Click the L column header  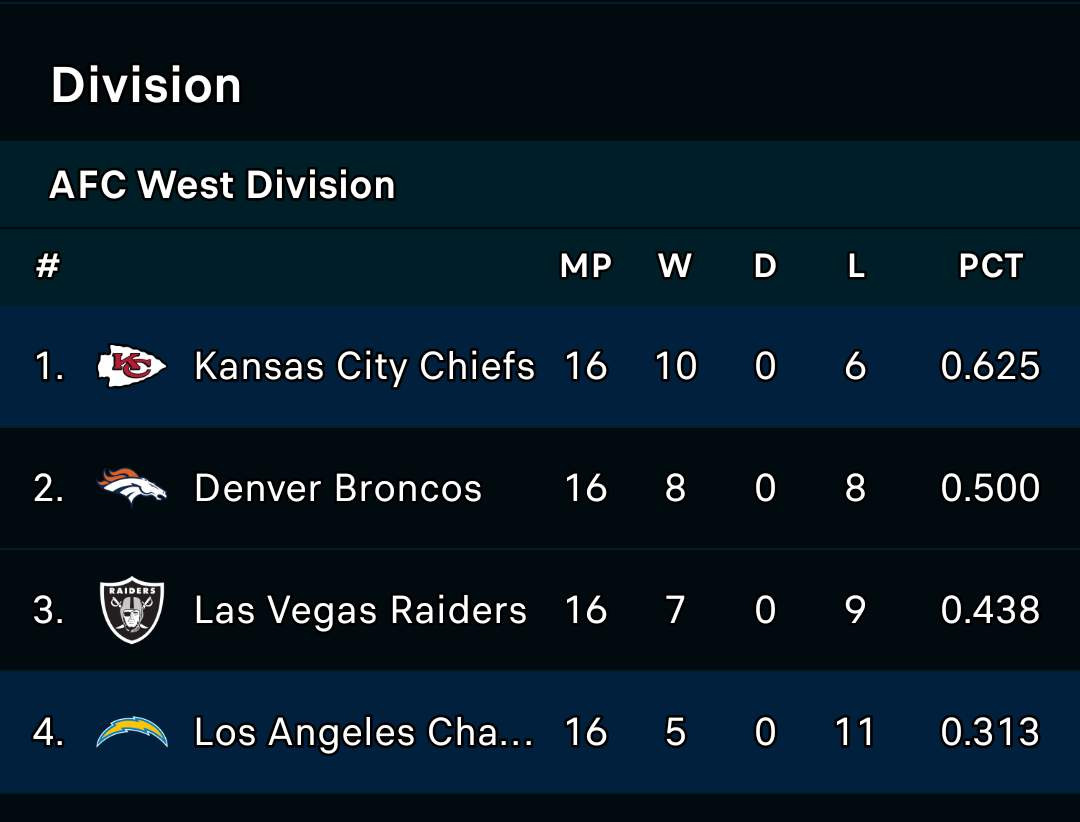855,266
